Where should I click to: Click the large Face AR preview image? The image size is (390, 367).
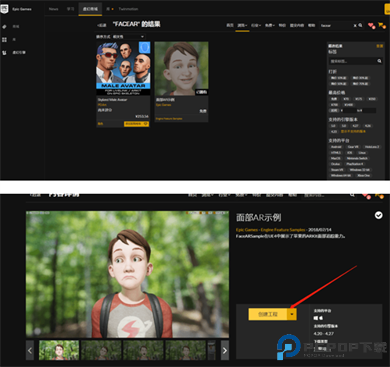point(128,274)
